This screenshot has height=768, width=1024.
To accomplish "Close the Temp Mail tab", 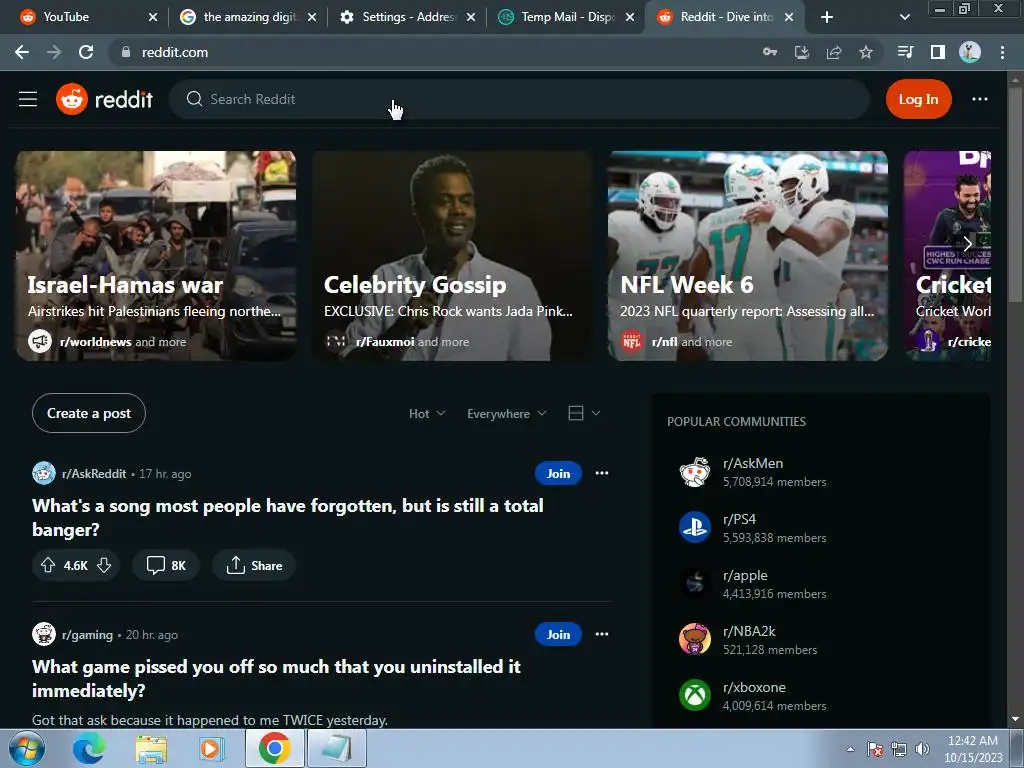I will click(x=630, y=17).
